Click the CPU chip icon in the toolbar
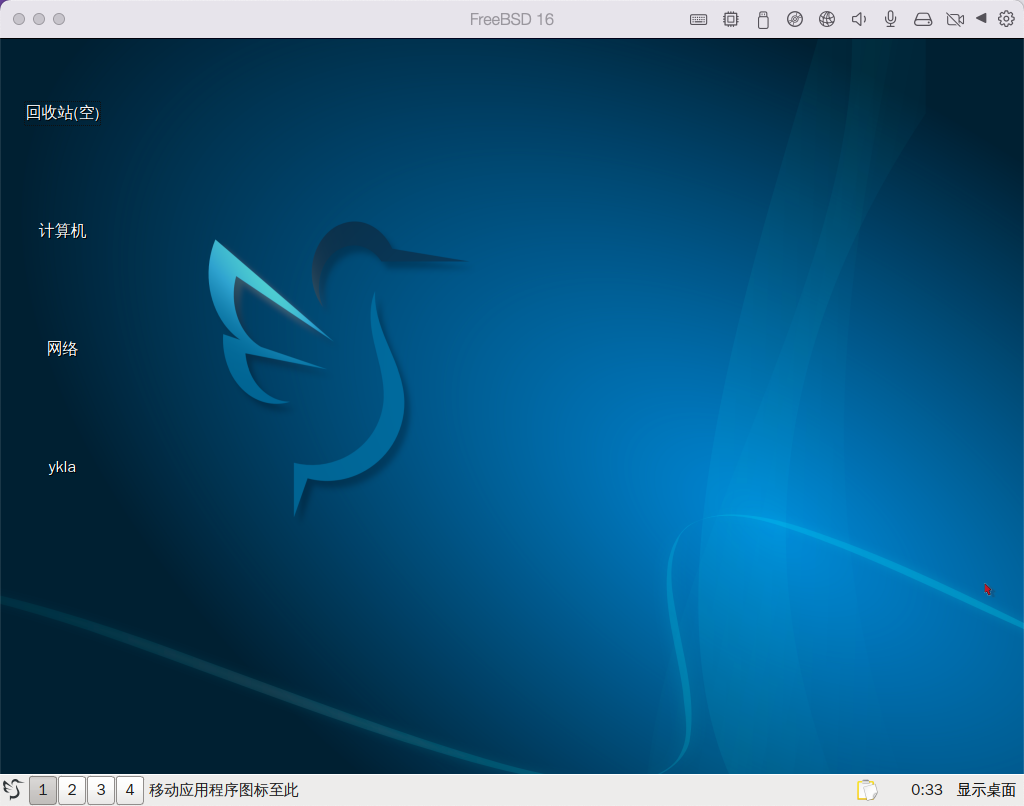 click(731, 20)
